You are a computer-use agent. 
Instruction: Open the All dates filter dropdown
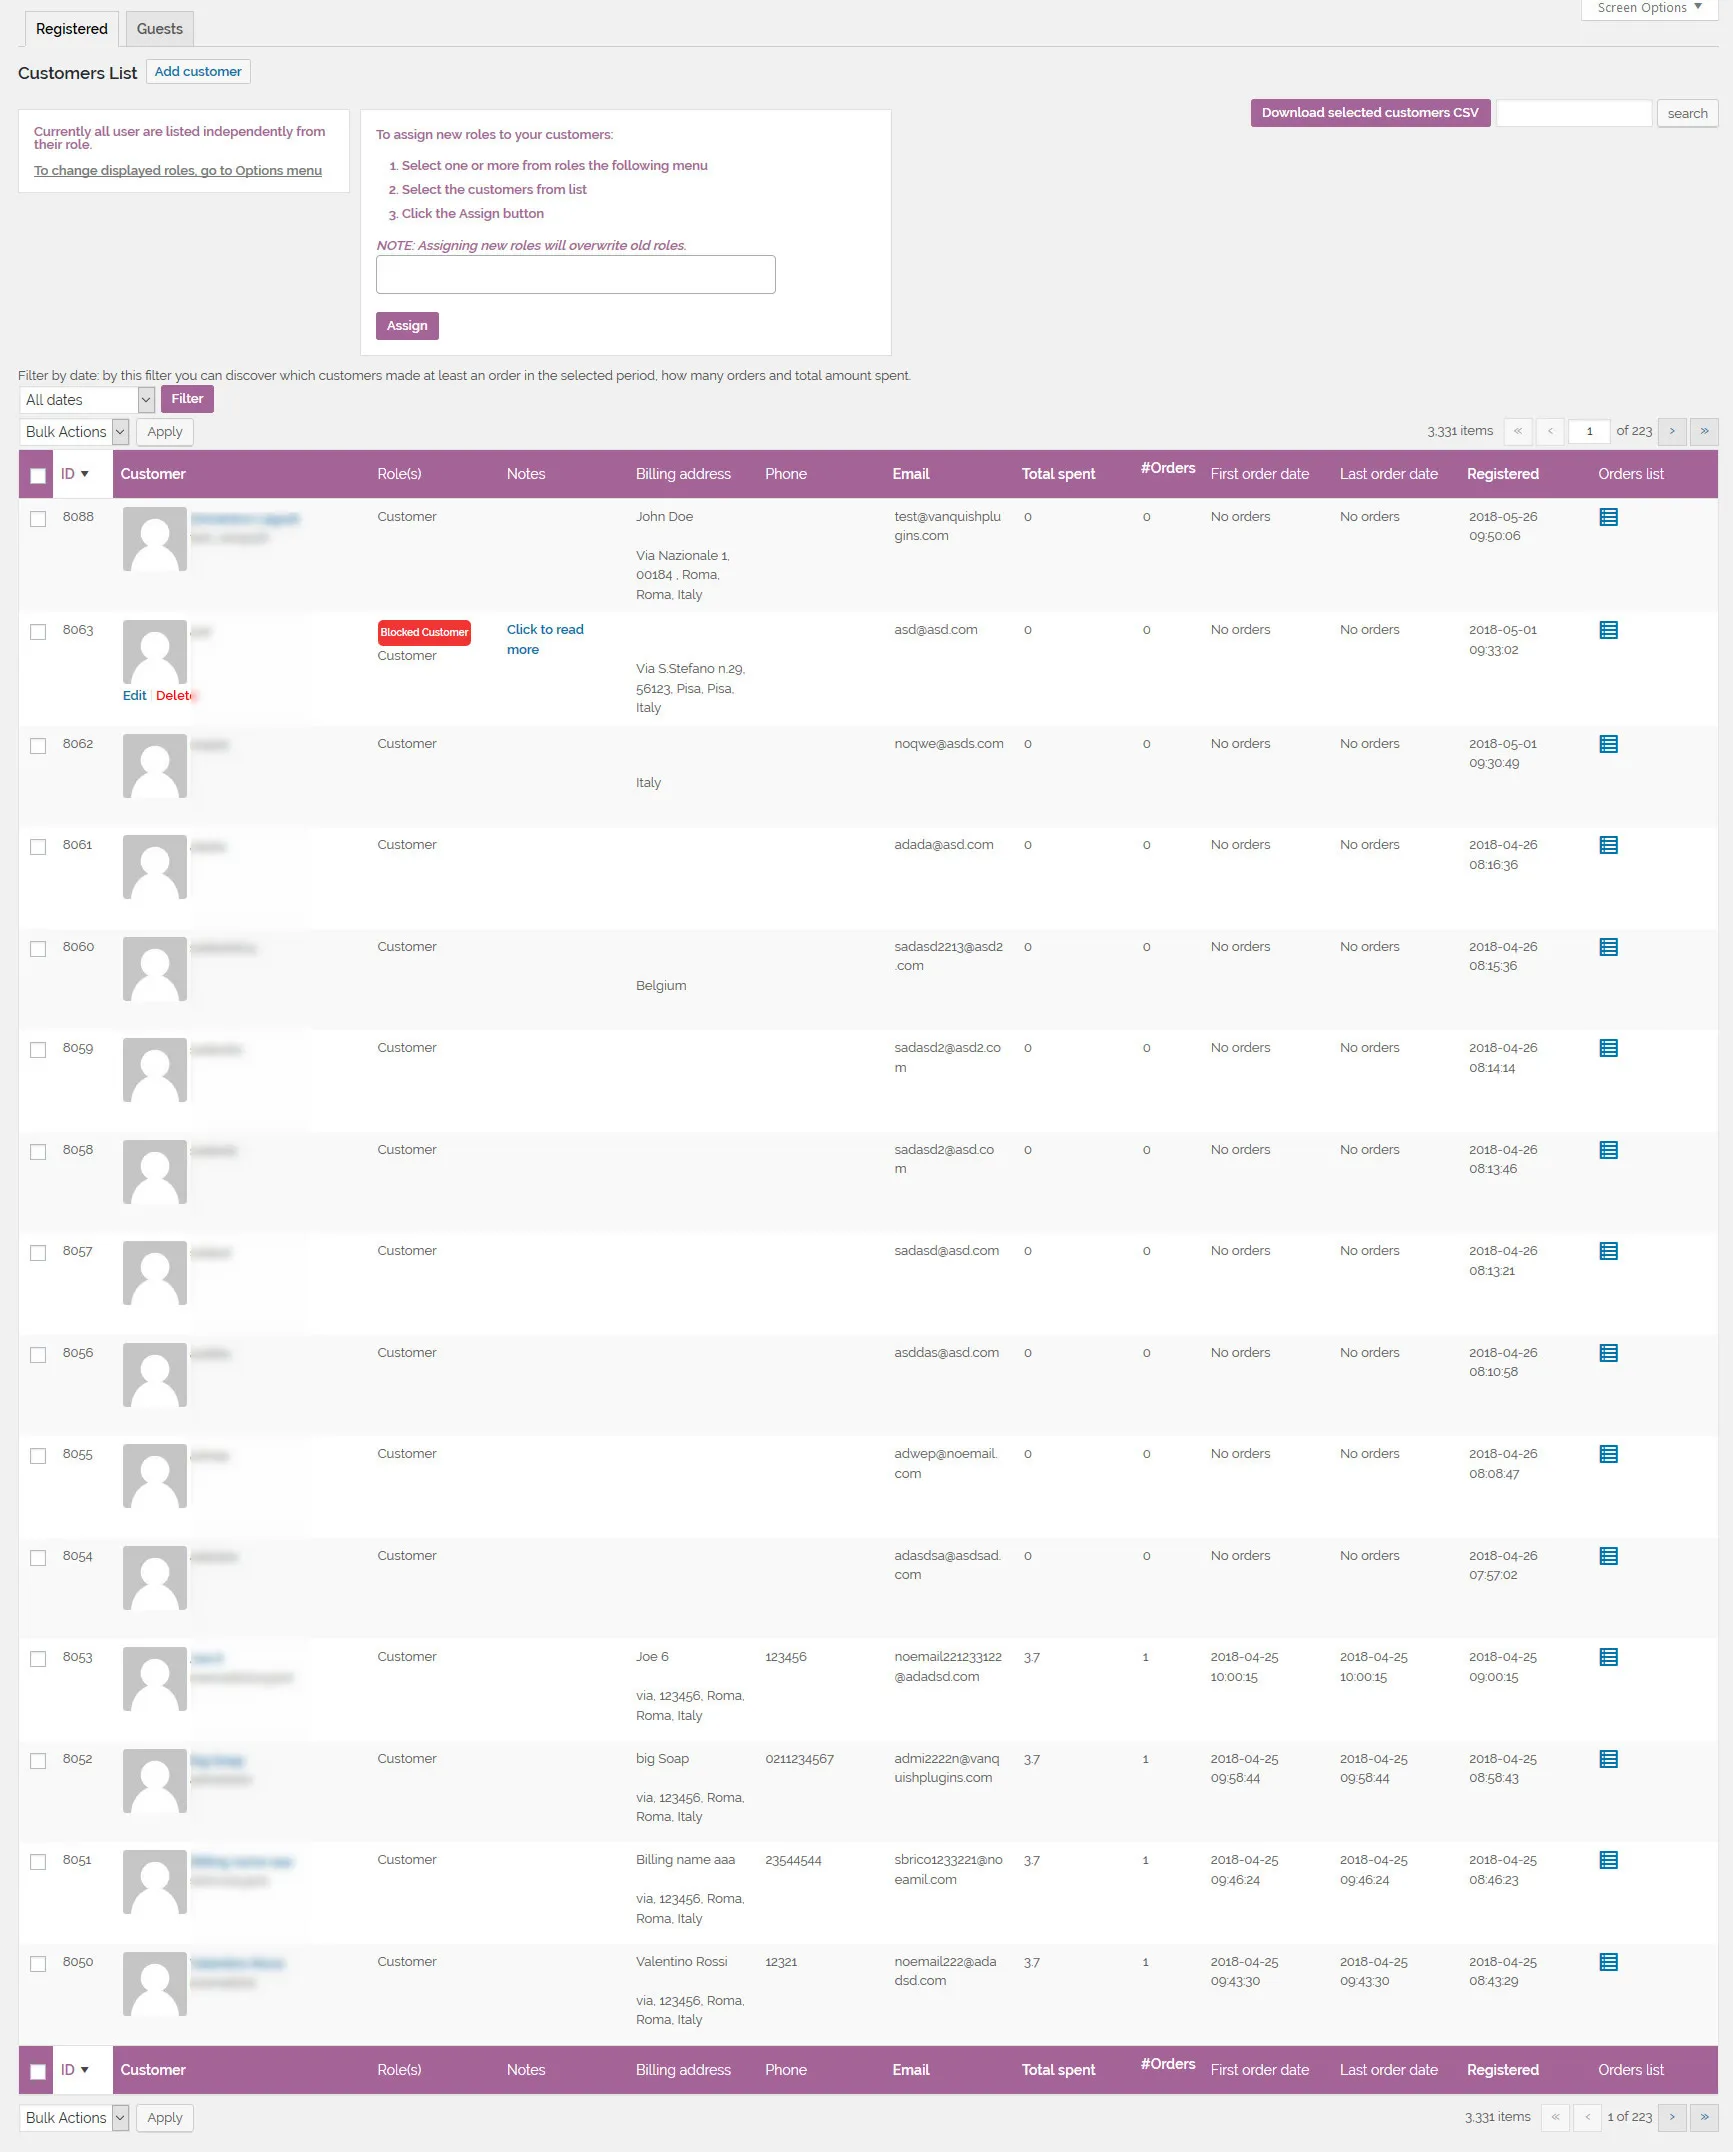pos(87,399)
